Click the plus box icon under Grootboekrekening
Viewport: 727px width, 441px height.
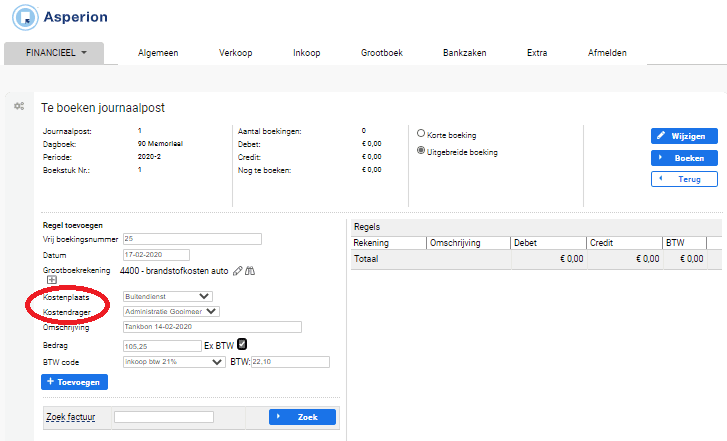[x=52, y=280]
